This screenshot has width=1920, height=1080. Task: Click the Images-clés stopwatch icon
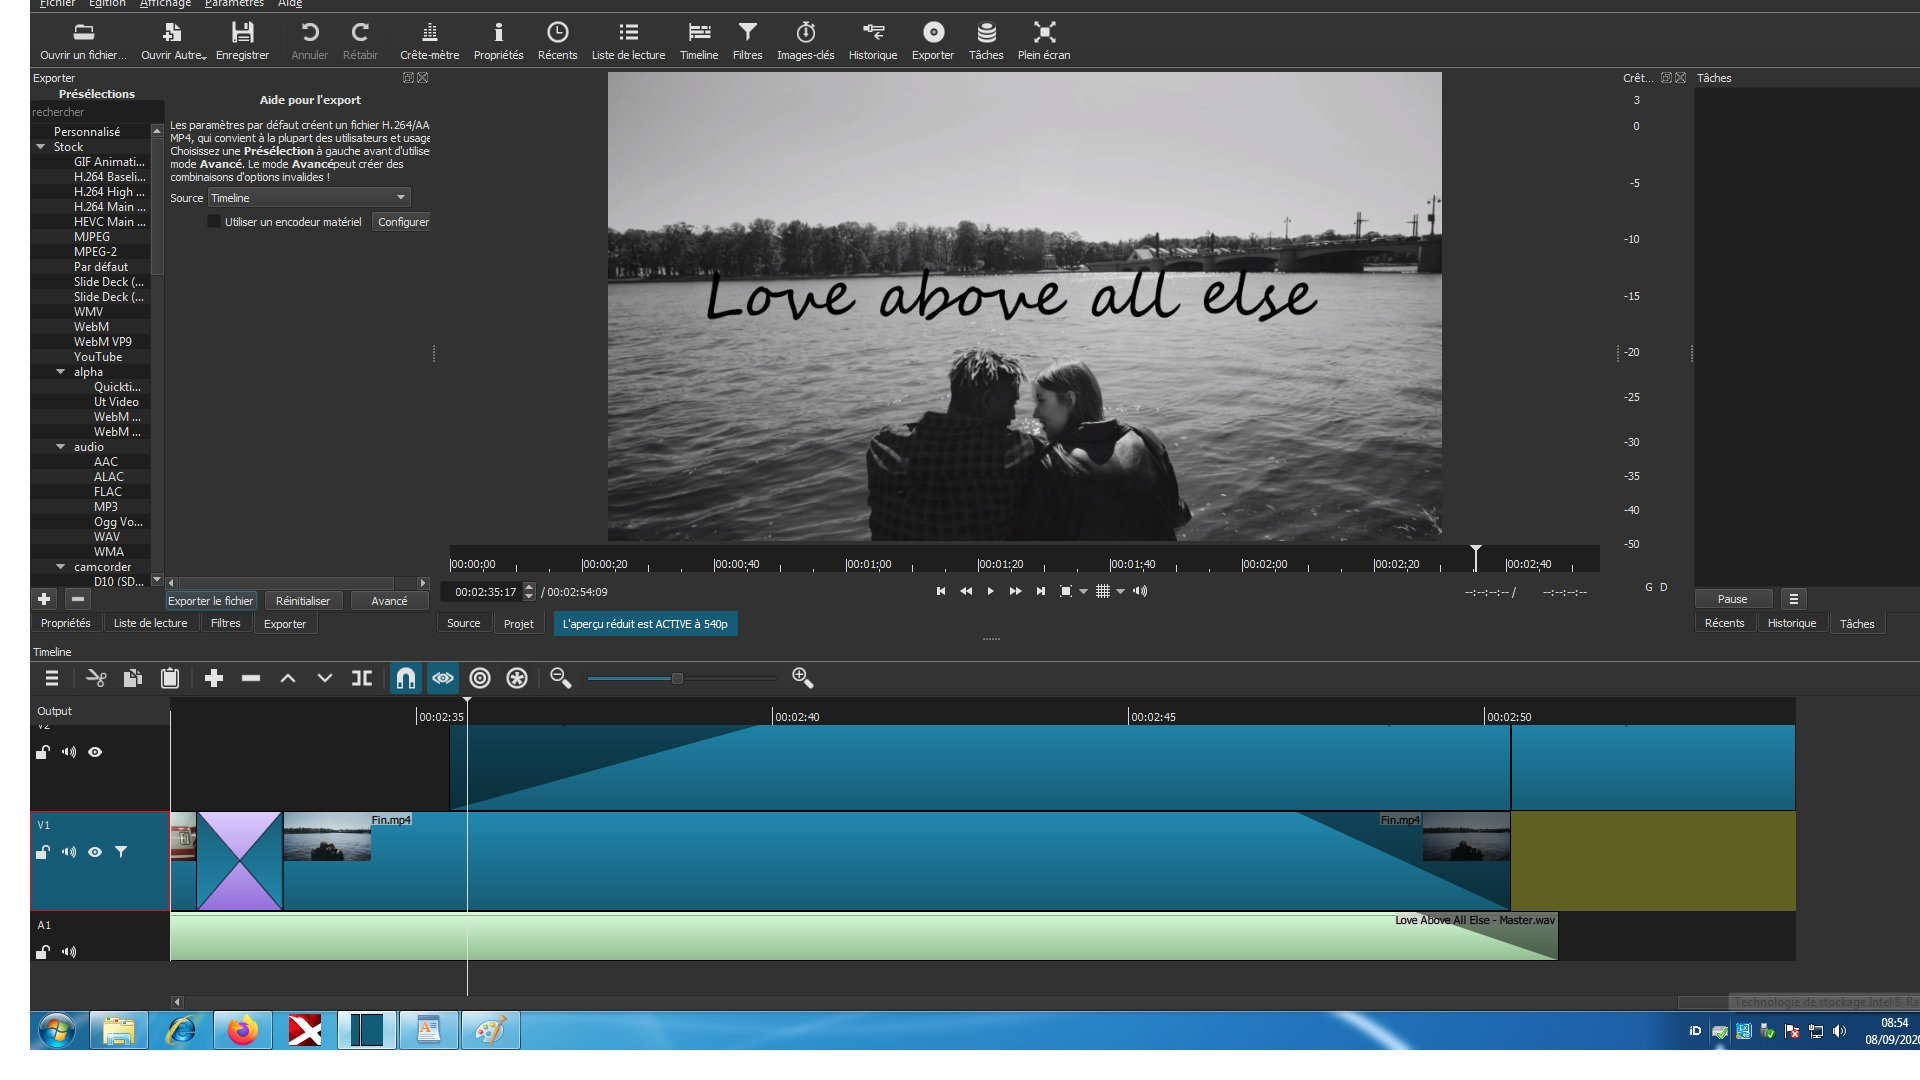[805, 33]
